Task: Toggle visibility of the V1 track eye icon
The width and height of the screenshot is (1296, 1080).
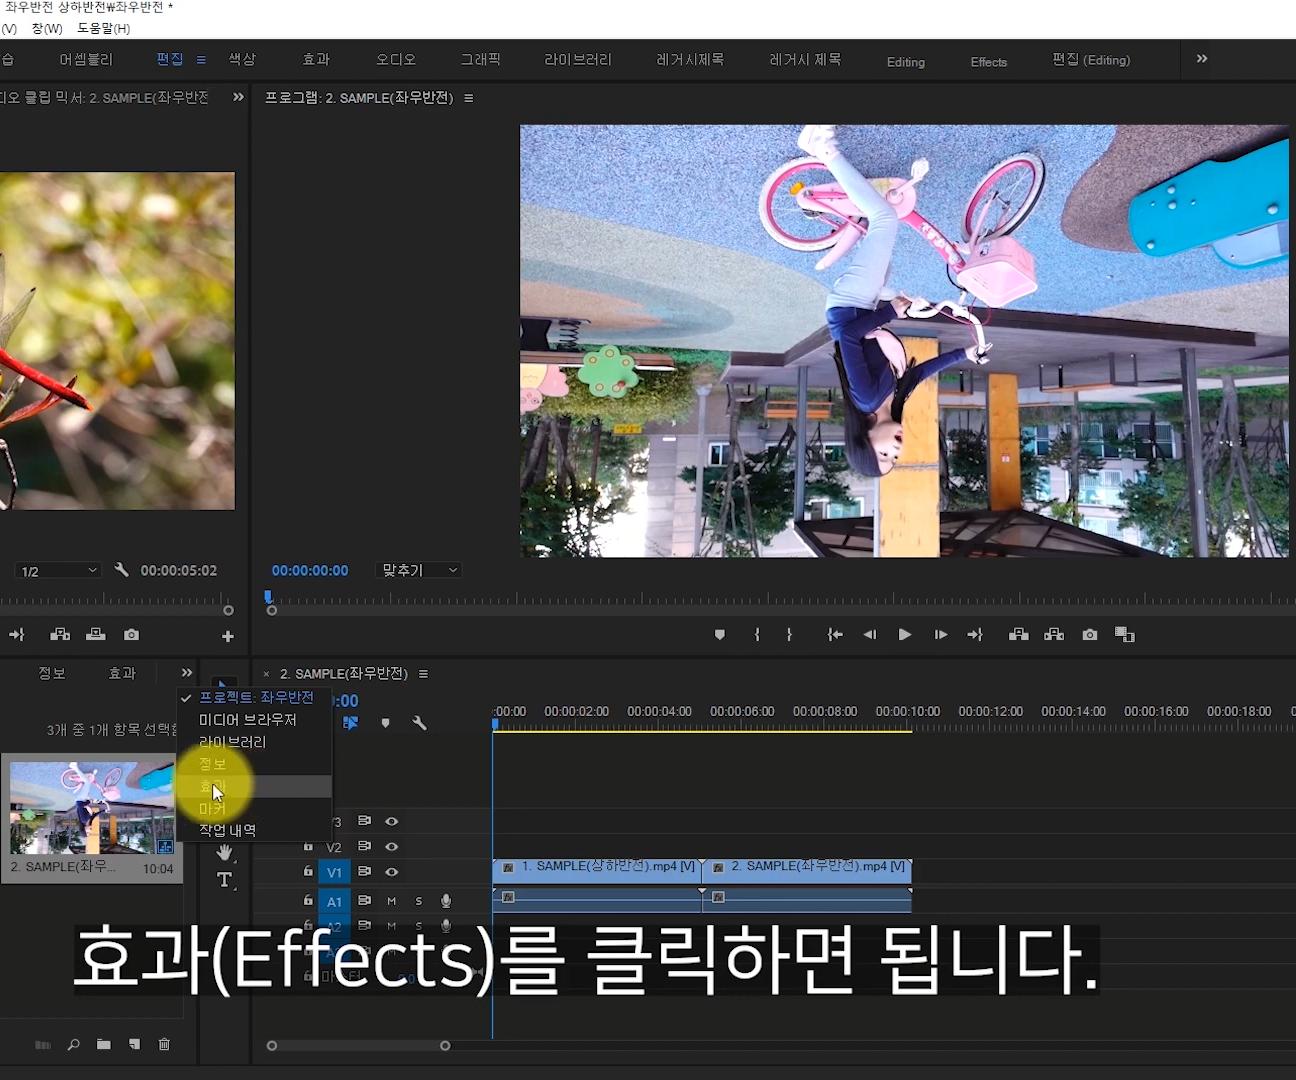Action: [392, 871]
